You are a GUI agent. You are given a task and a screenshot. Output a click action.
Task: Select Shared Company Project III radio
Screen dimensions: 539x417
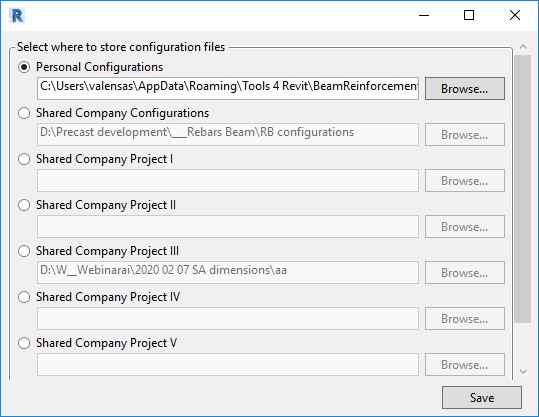(24, 251)
